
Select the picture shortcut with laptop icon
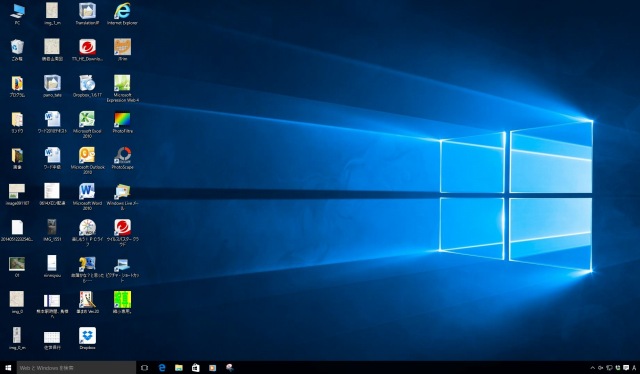pos(122,269)
